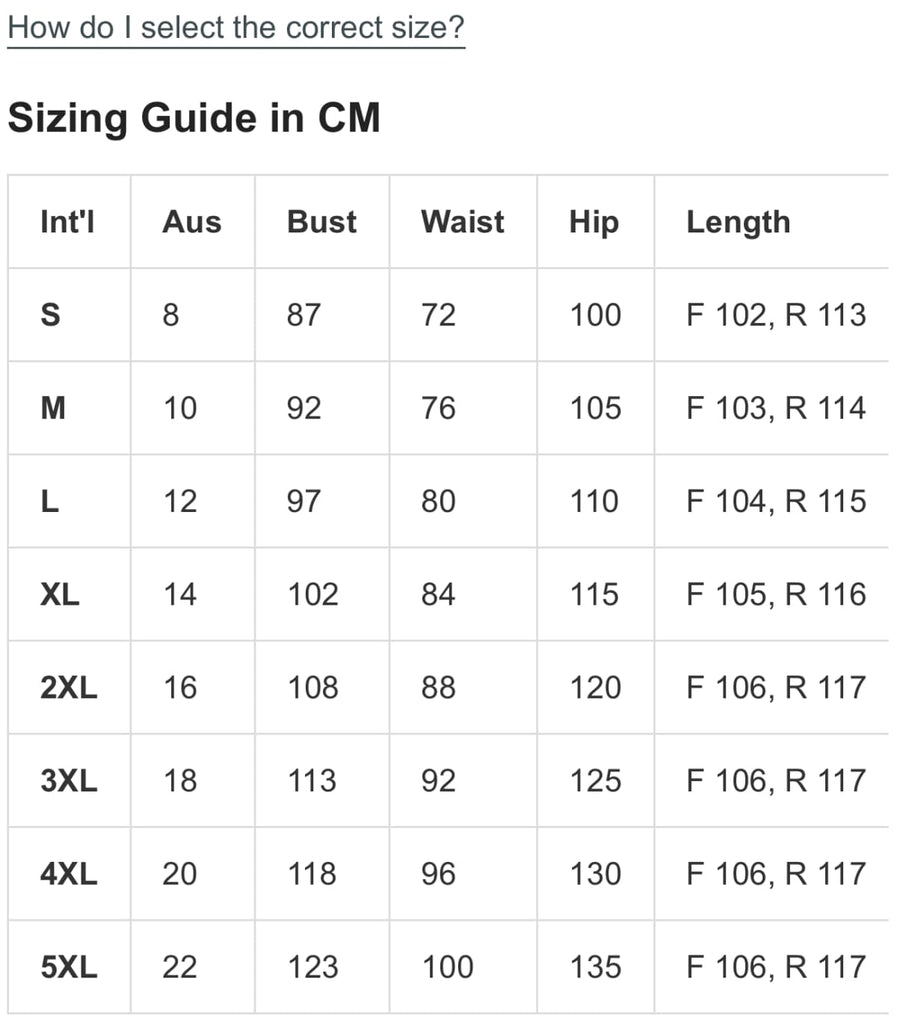The height and width of the screenshot is (1024, 897).
Task: Select length cell F 102, R 113
Action: (x=776, y=315)
